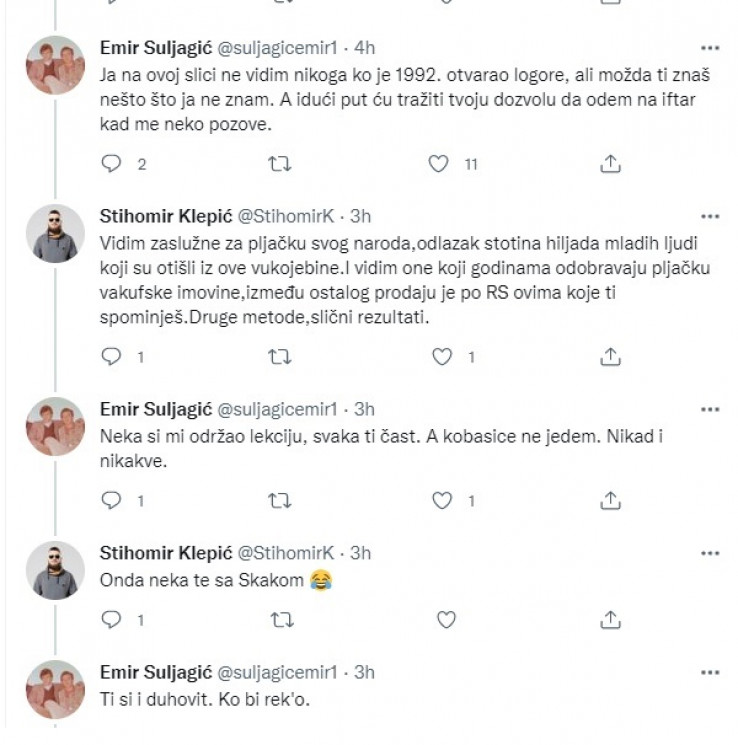
Task: Share Stihomir's 'Onda neka te sa Skakom' tweet
Action: pyautogui.click(x=610, y=620)
